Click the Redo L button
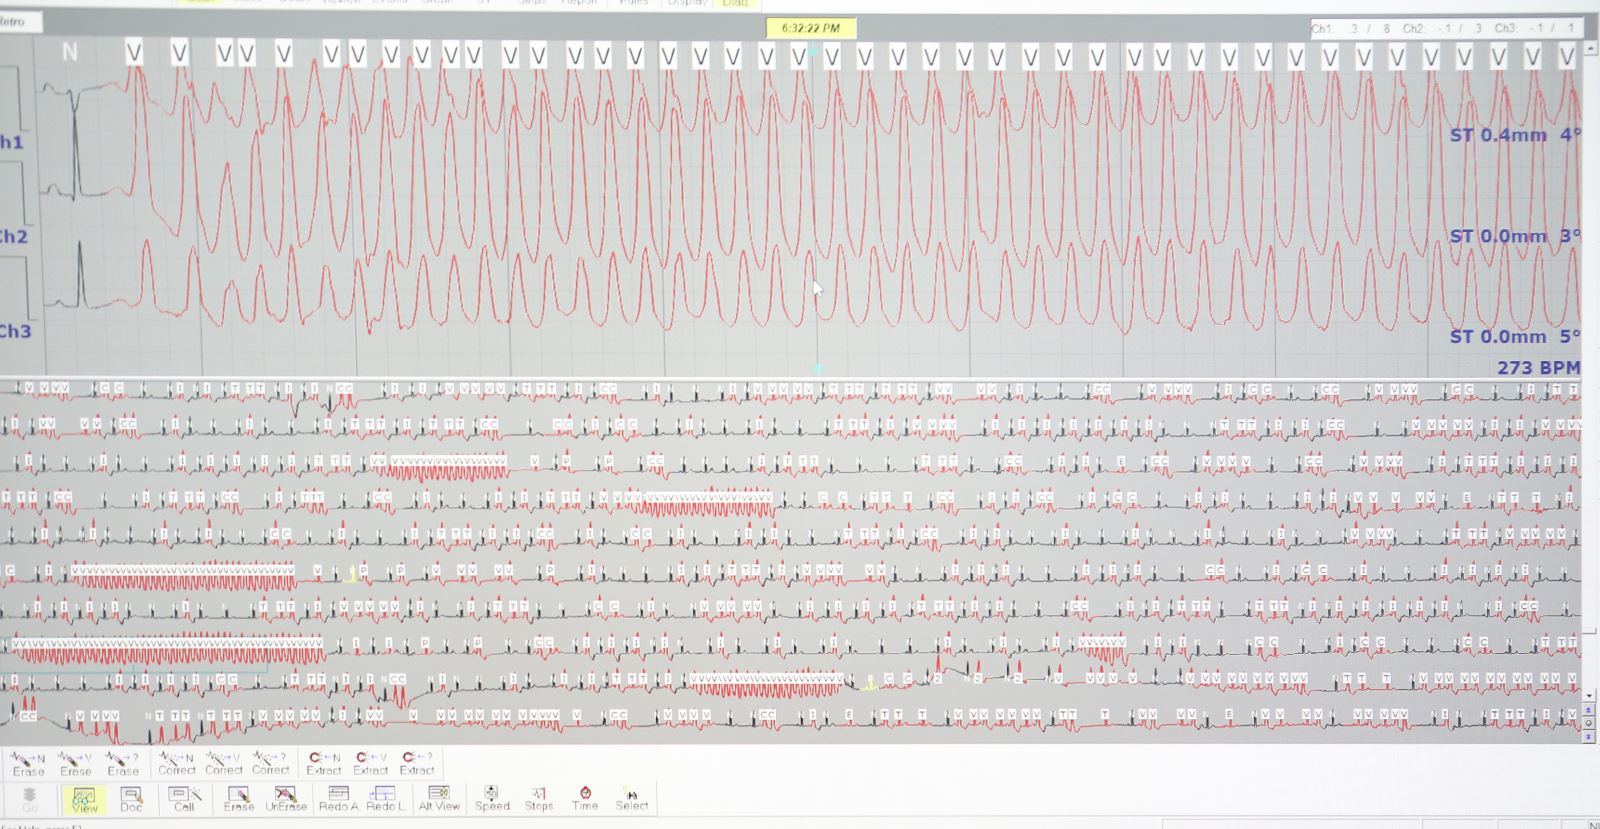 tap(385, 799)
